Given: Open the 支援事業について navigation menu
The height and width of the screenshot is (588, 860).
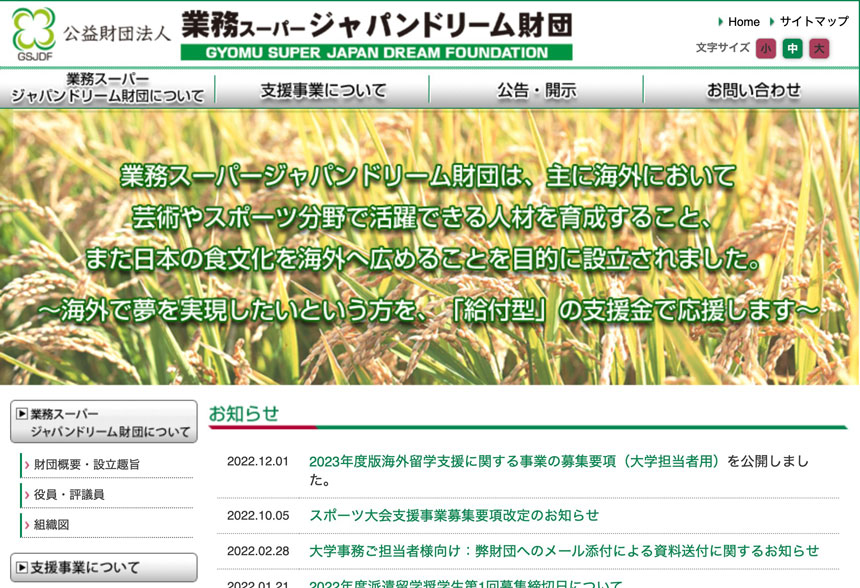Looking at the screenshot, I should (x=322, y=89).
